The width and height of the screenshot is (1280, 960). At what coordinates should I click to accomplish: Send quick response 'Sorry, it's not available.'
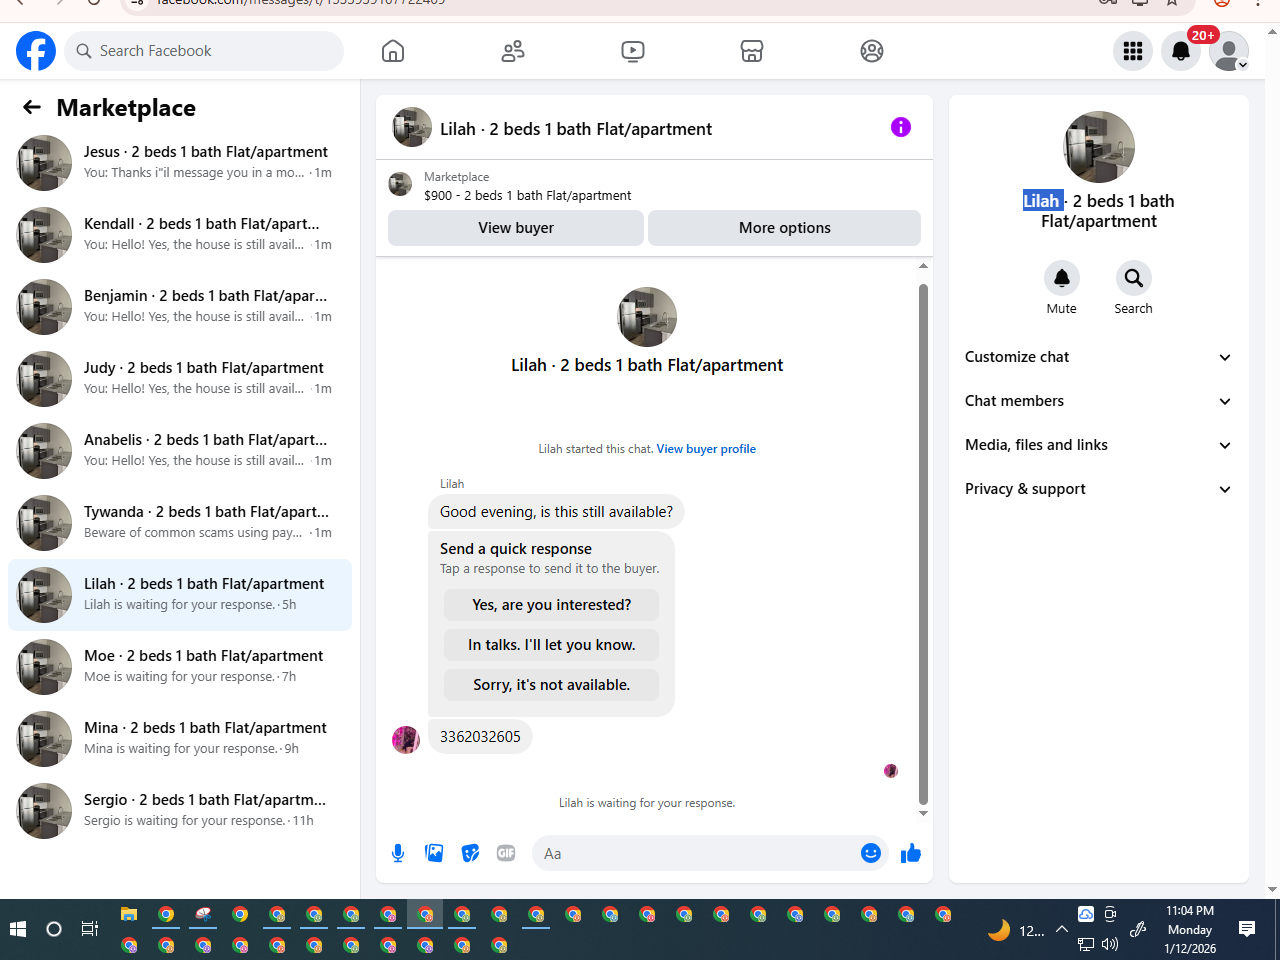click(x=552, y=685)
